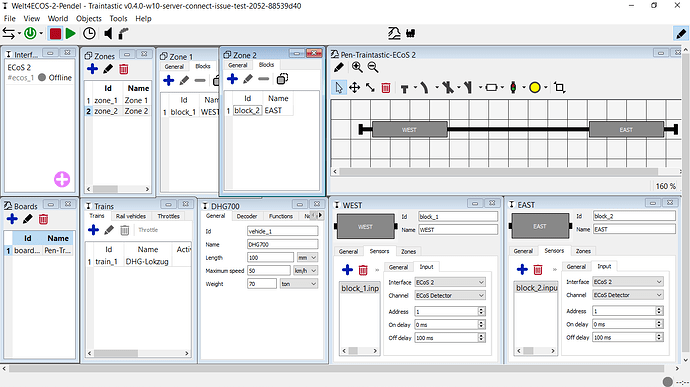The width and height of the screenshot is (690, 387).
Task: Switch to General tab in Zone 2 window
Action: 238,65
